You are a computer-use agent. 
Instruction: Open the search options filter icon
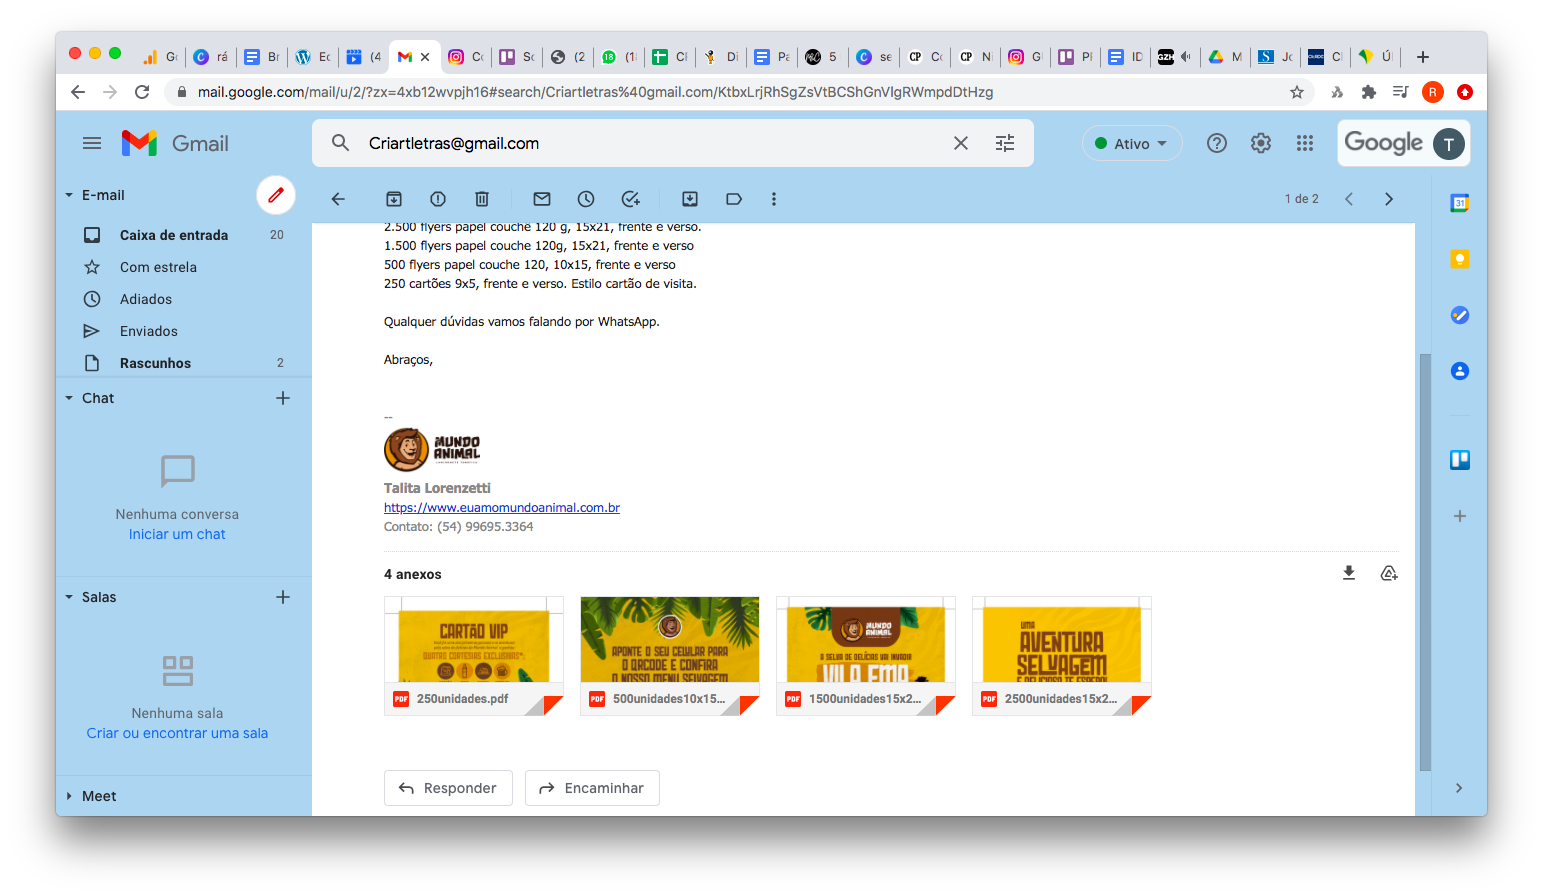pyautogui.click(x=1005, y=143)
